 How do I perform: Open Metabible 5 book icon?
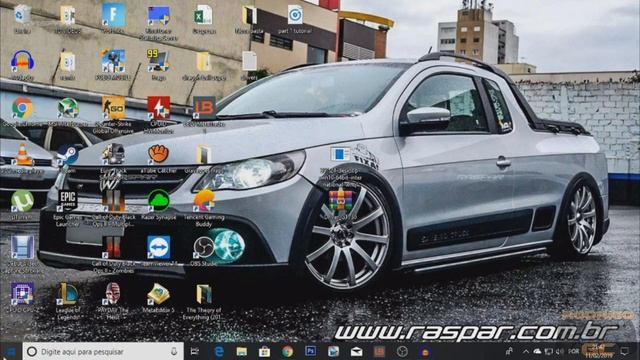158,294
